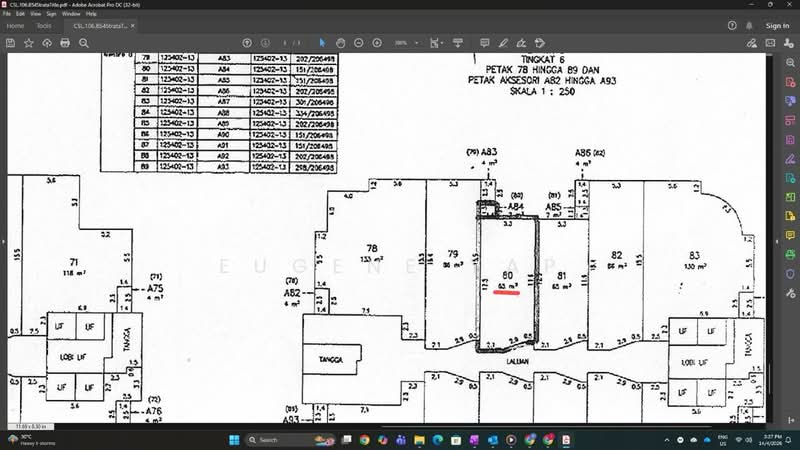Open the Export PDF tool in right pane
Screen dimensions: 800x450
tap(790, 178)
